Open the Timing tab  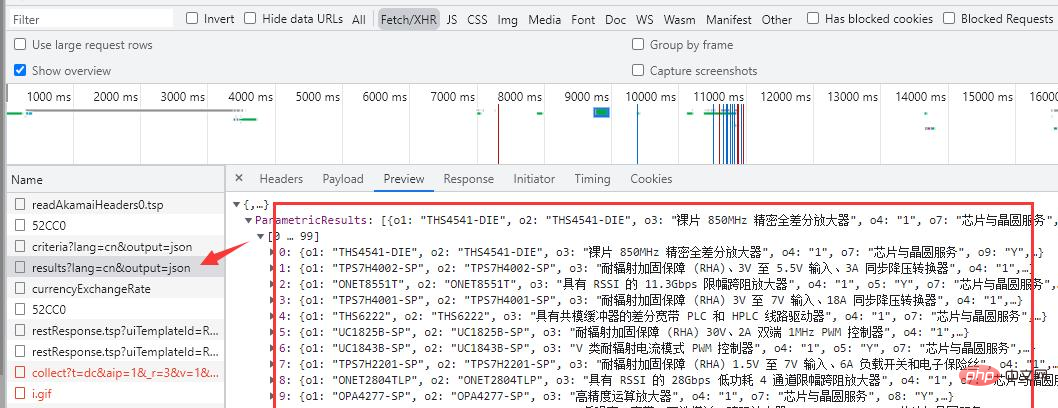tap(592, 178)
